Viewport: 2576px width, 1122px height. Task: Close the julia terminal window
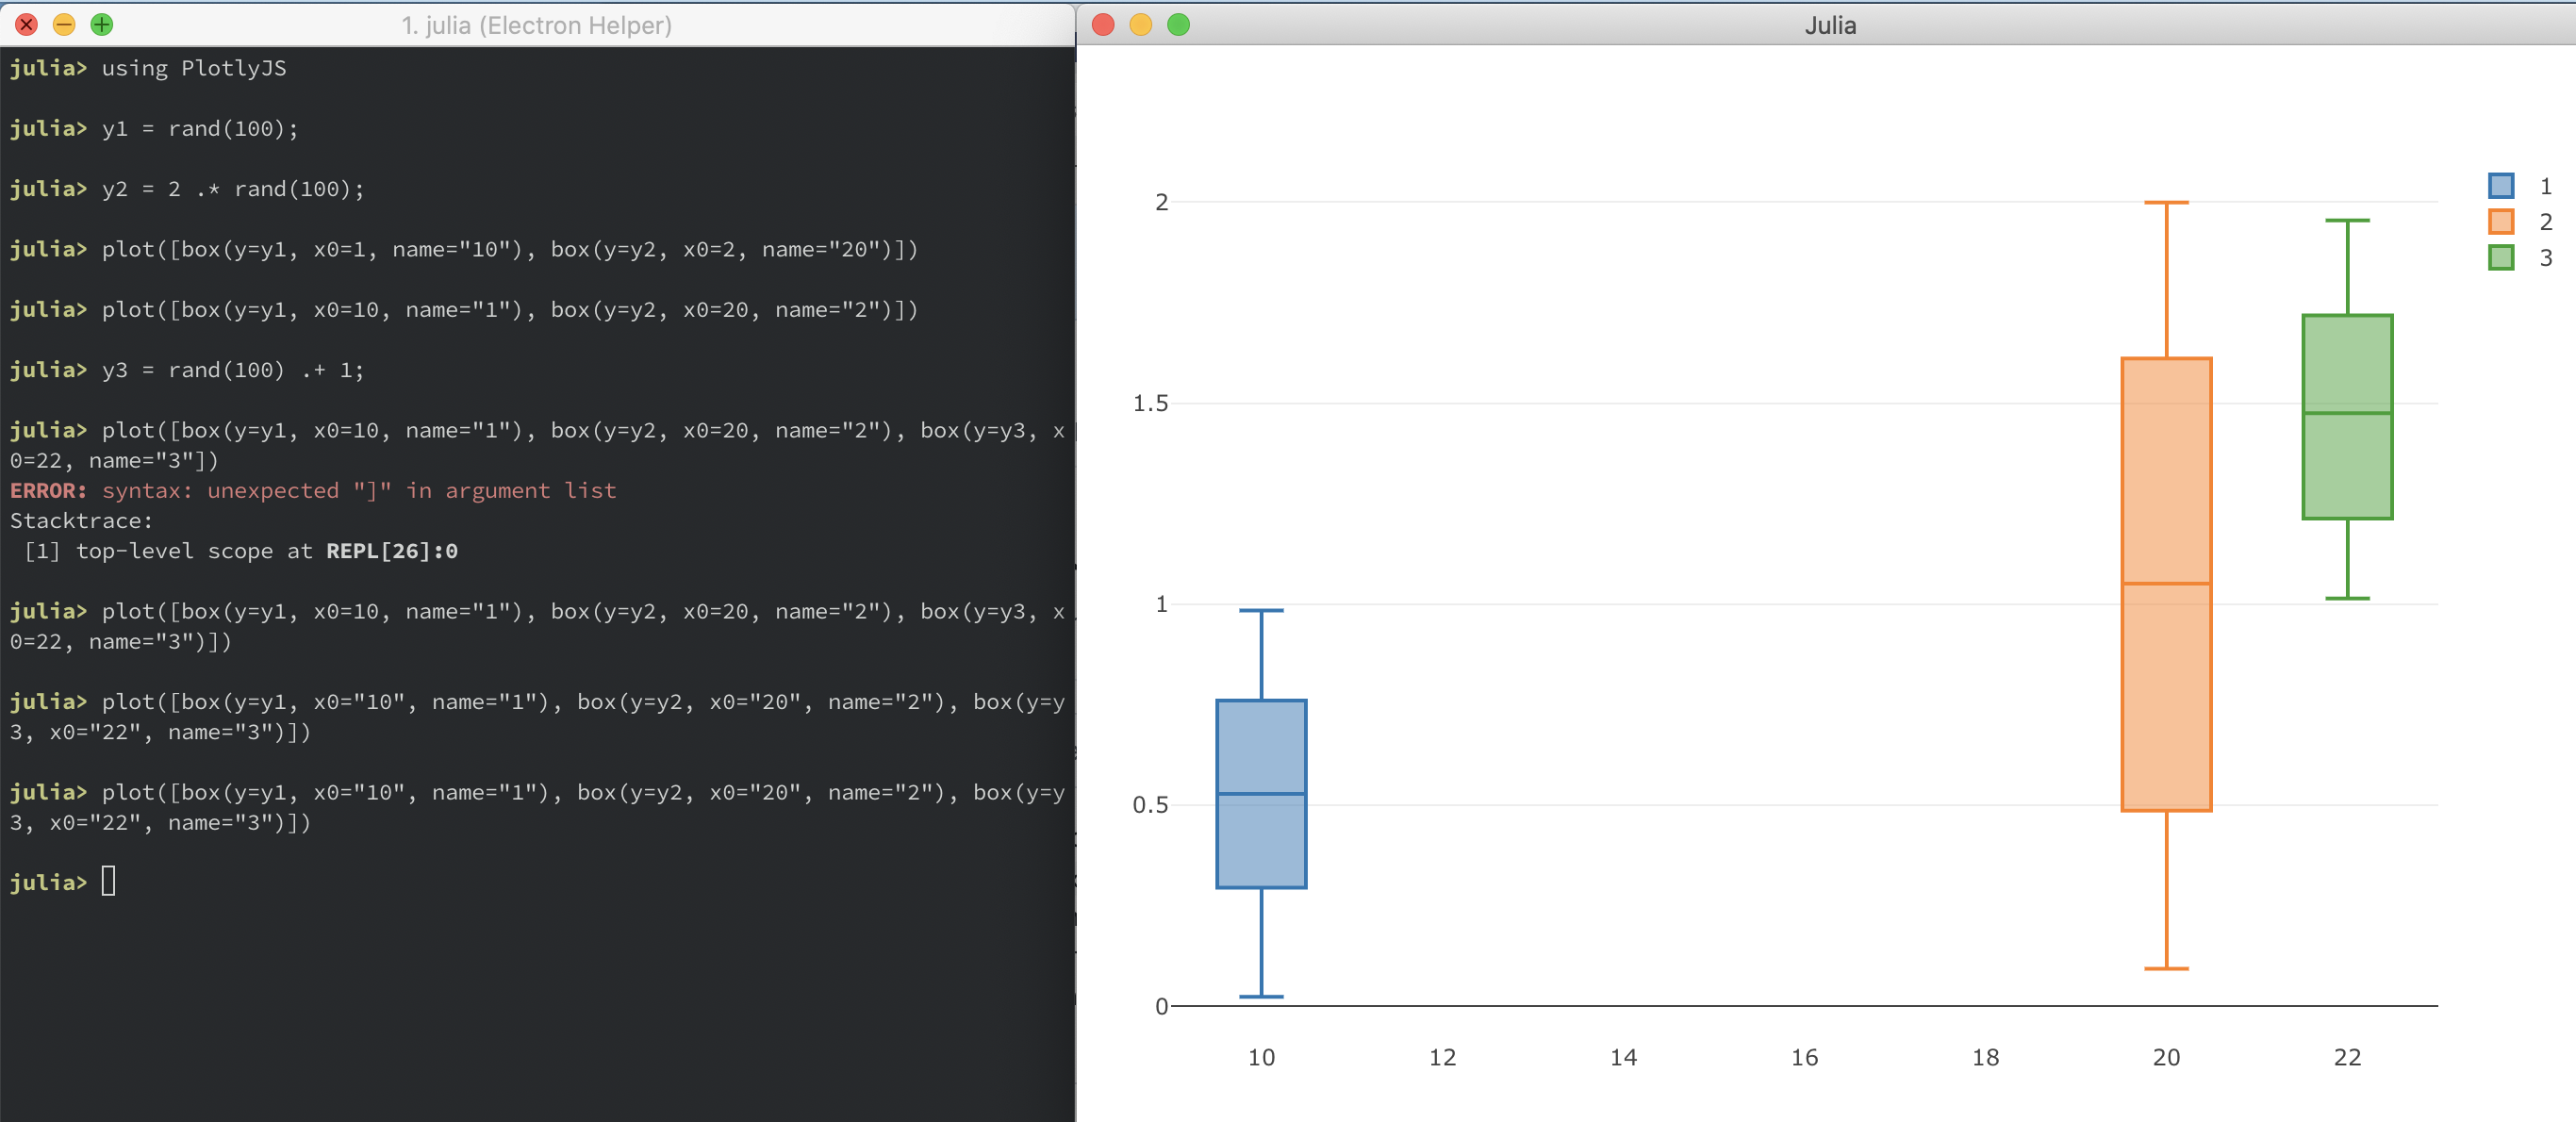[x=27, y=25]
